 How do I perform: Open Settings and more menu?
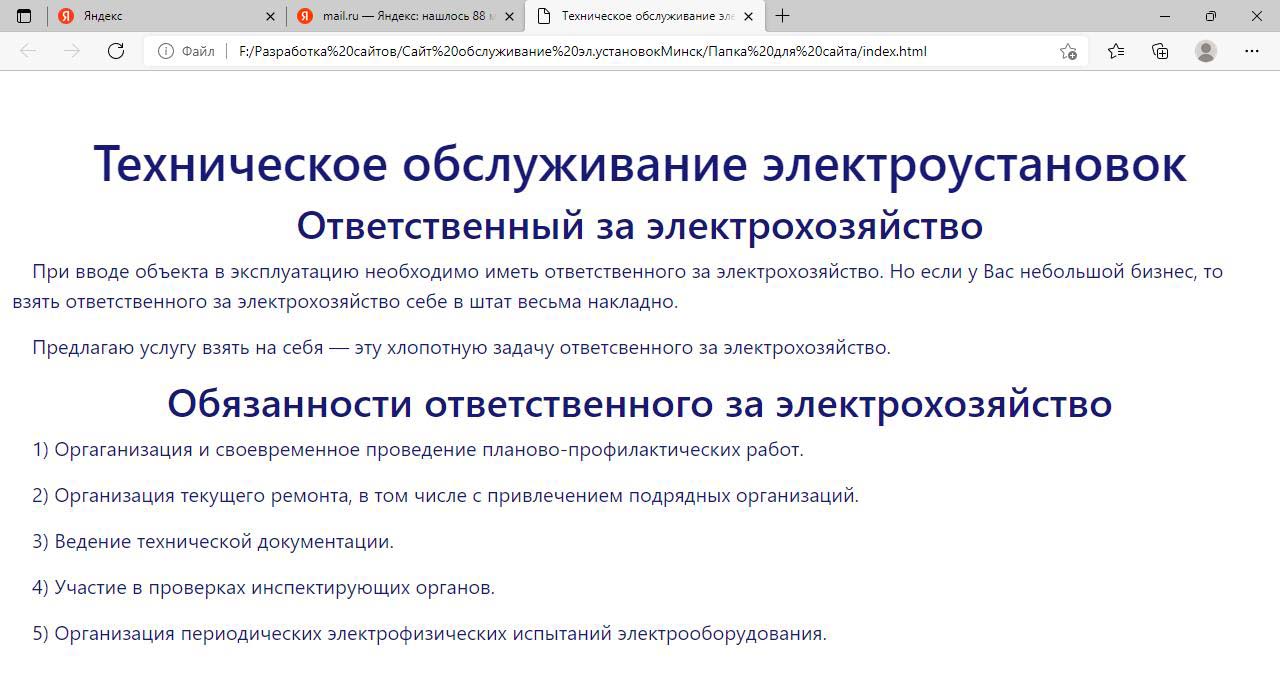(1252, 51)
